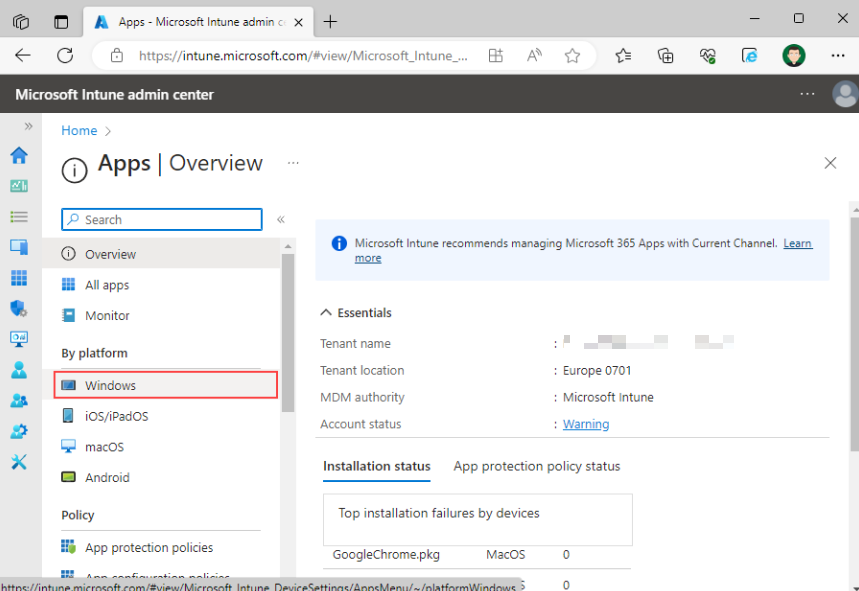This screenshot has width=859, height=591.
Task: Close the Apps Intune tab
Action: (x=299, y=22)
